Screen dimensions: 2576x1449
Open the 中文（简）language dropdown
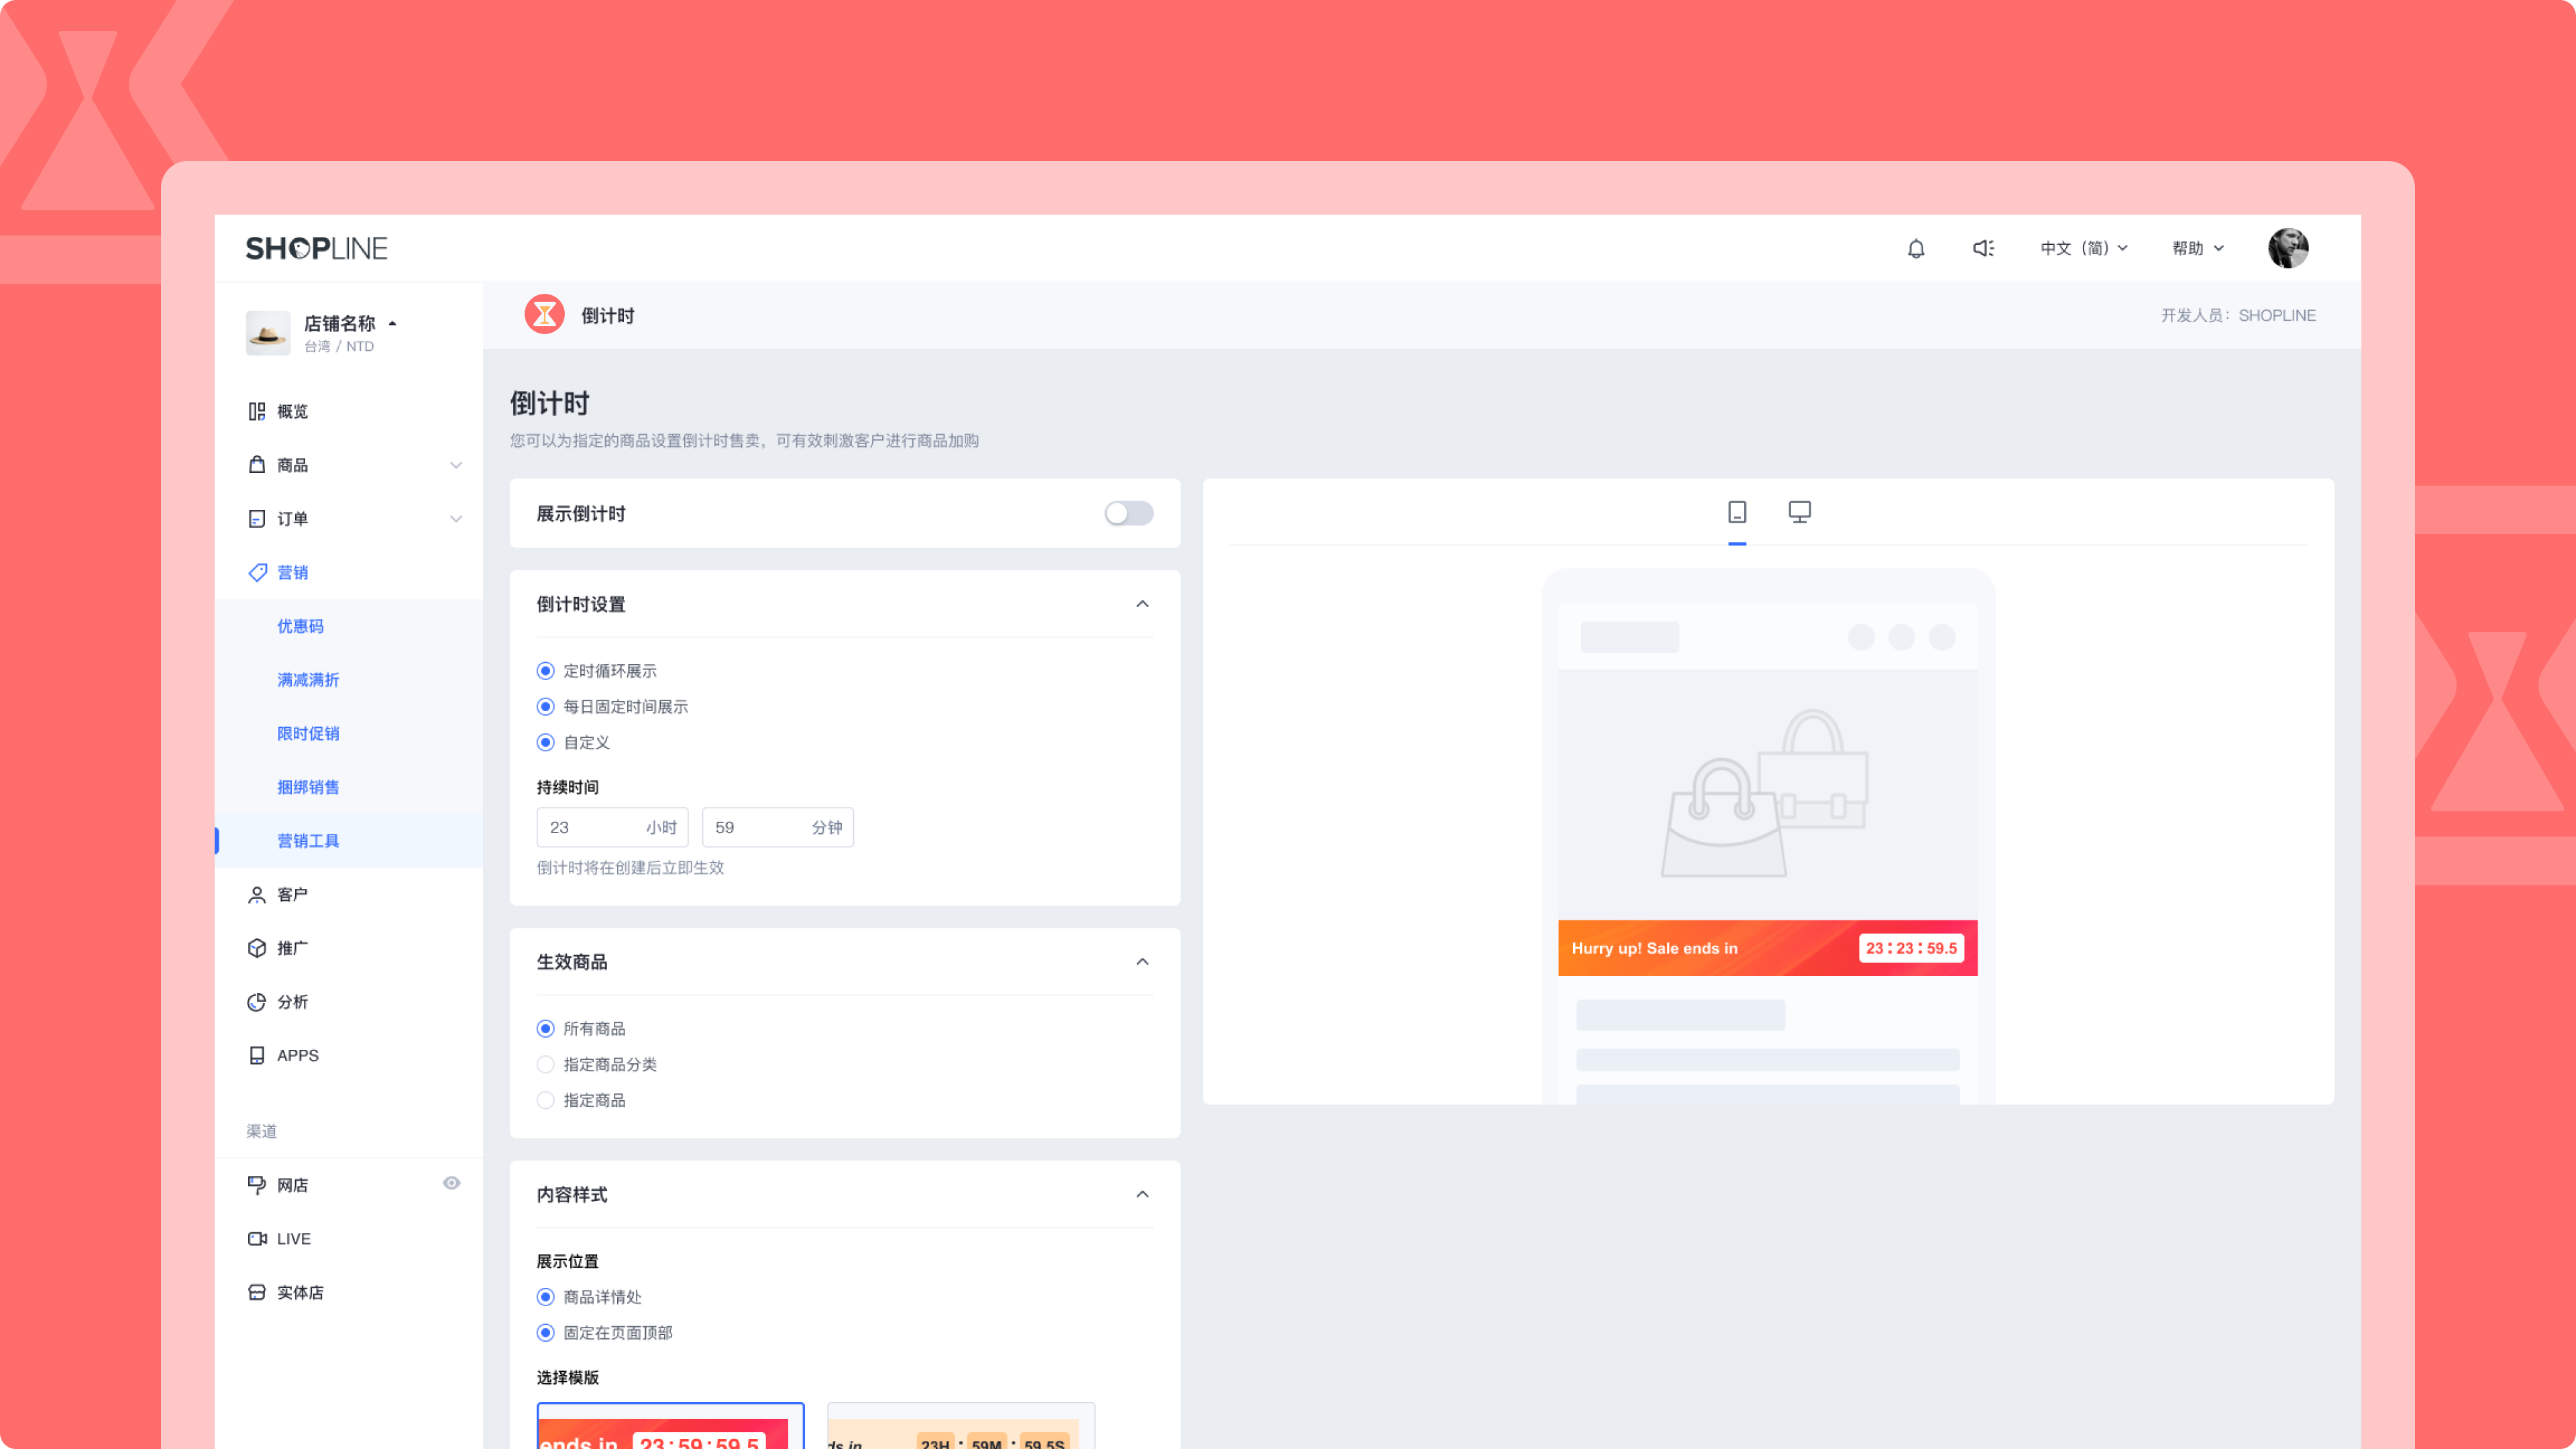click(x=2083, y=248)
